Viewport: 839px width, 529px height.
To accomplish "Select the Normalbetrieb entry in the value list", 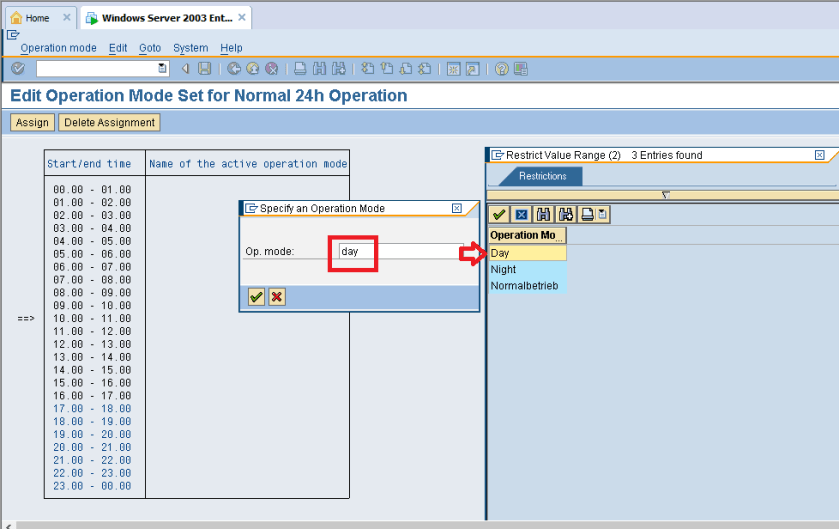I will tap(527, 286).
